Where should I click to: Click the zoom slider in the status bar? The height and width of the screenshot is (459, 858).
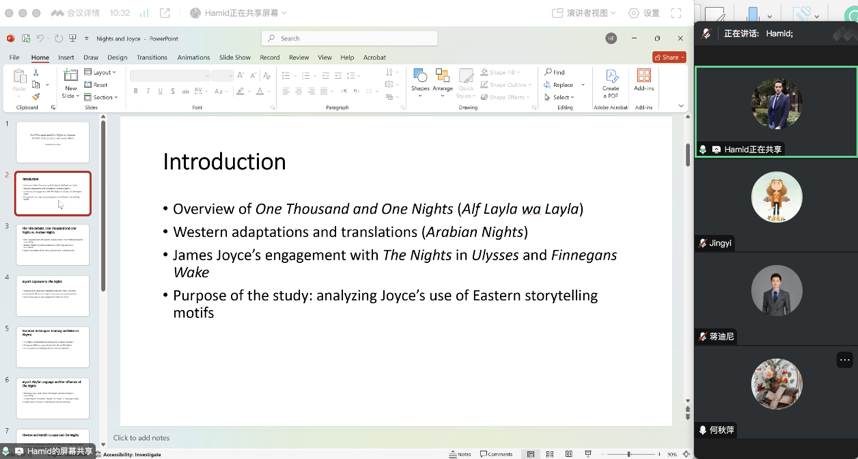click(629, 454)
